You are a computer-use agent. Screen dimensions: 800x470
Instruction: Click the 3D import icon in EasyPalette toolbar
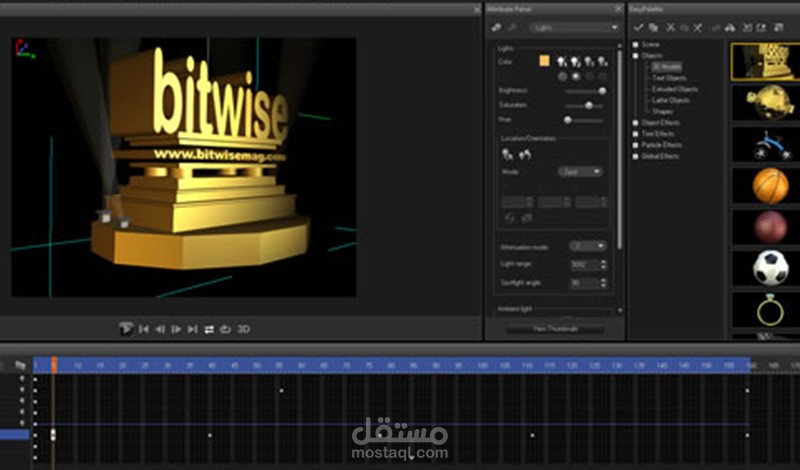click(x=747, y=28)
